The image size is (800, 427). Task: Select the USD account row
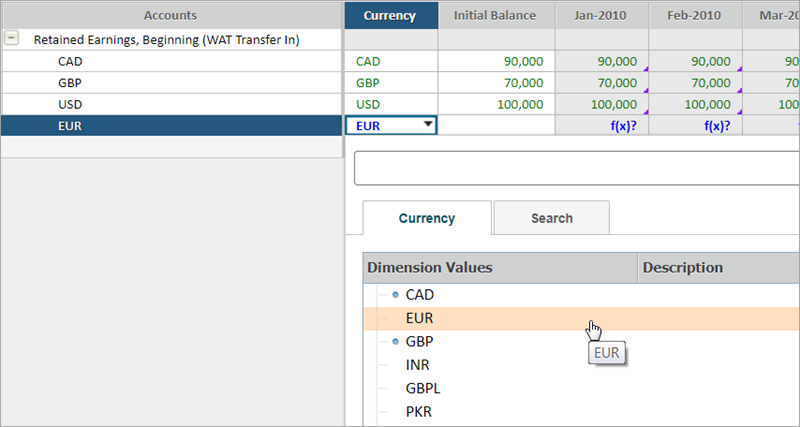click(171, 104)
